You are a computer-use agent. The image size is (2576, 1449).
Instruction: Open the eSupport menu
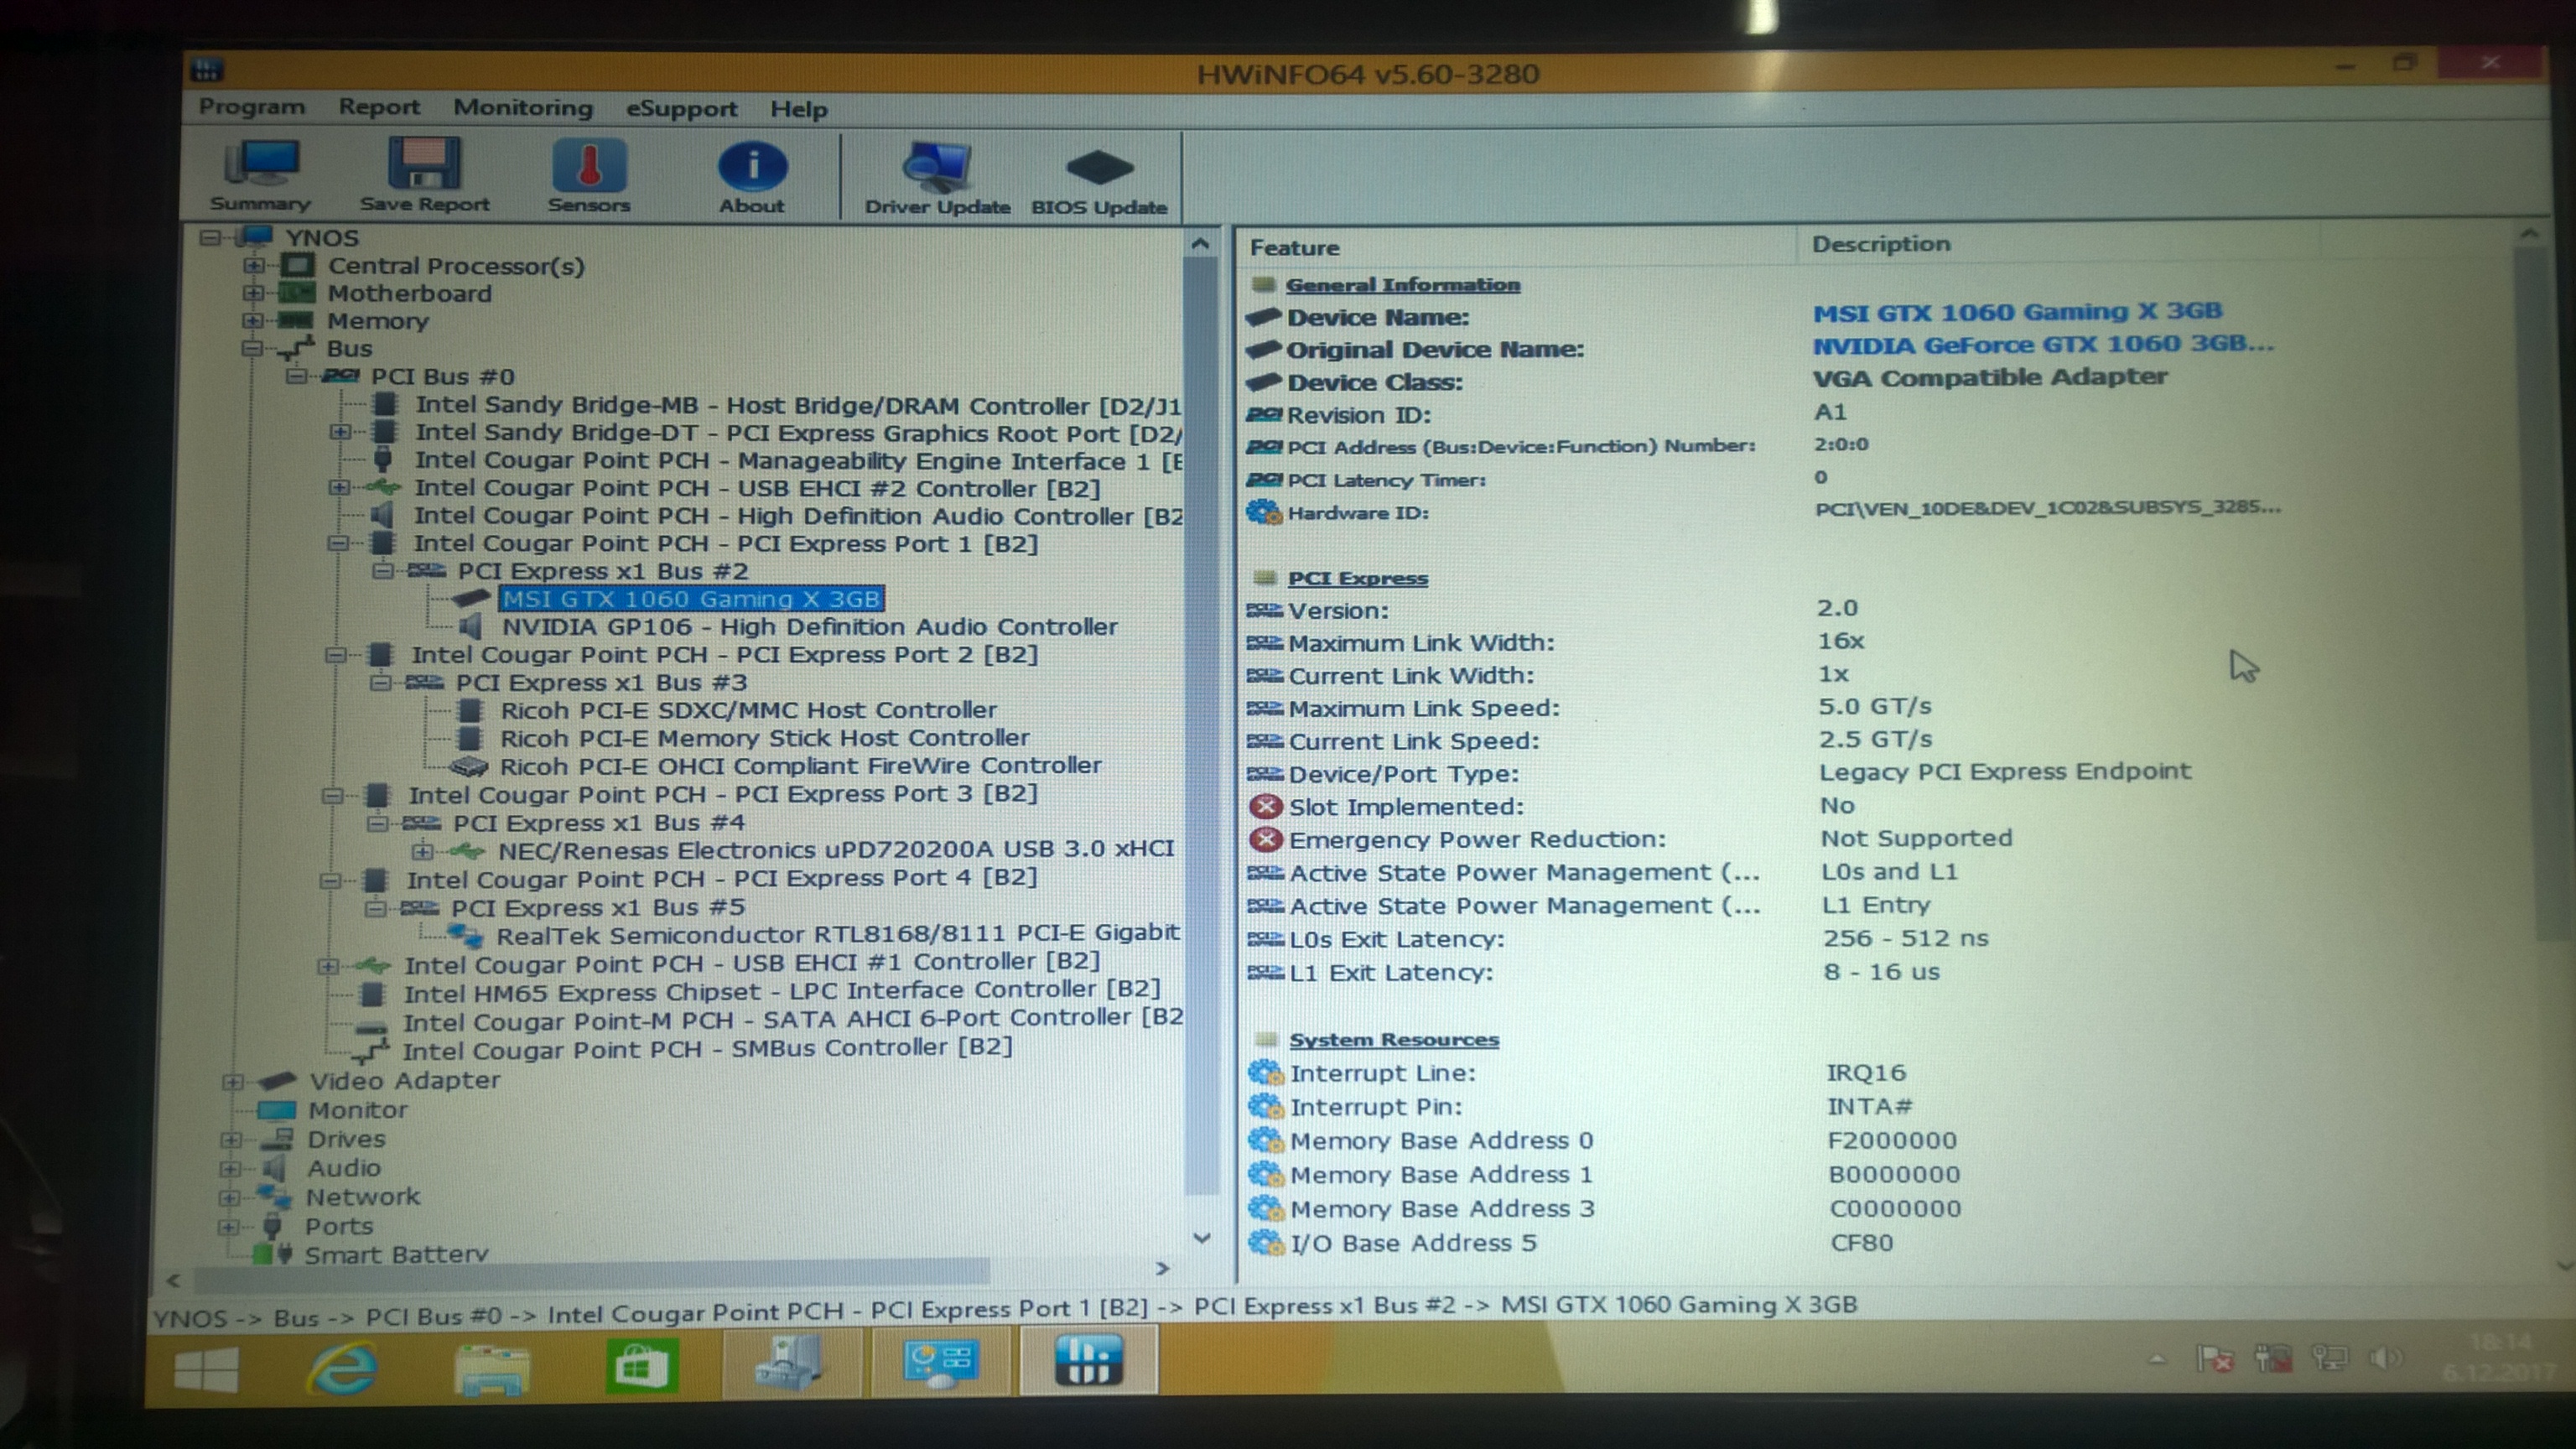point(681,108)
